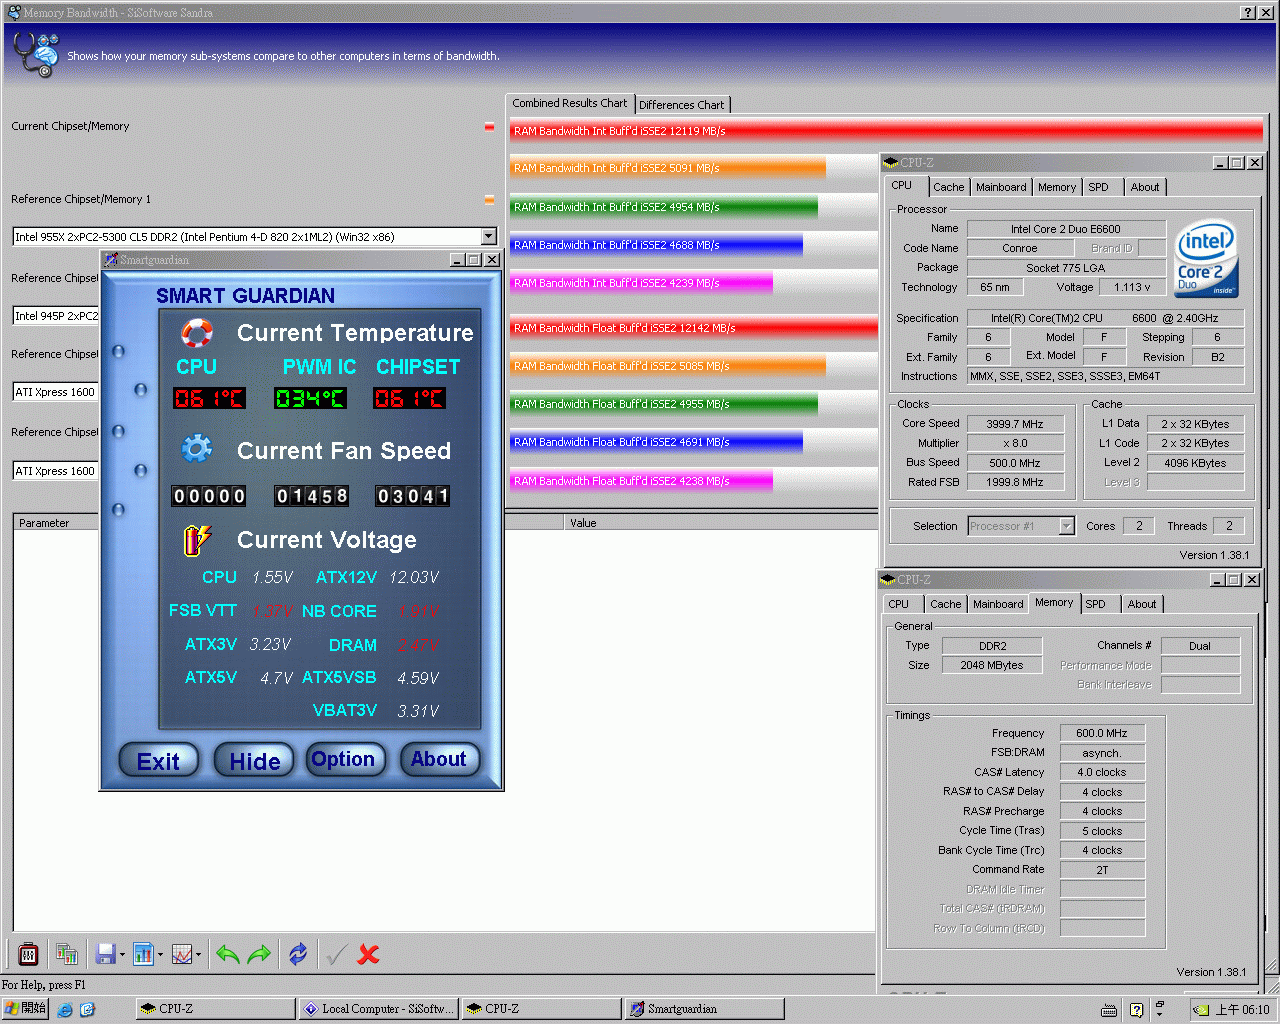Click the 4239 MB/s magenta Int bar
Screen dimensions: 1280x1024
tap(641, 283)
